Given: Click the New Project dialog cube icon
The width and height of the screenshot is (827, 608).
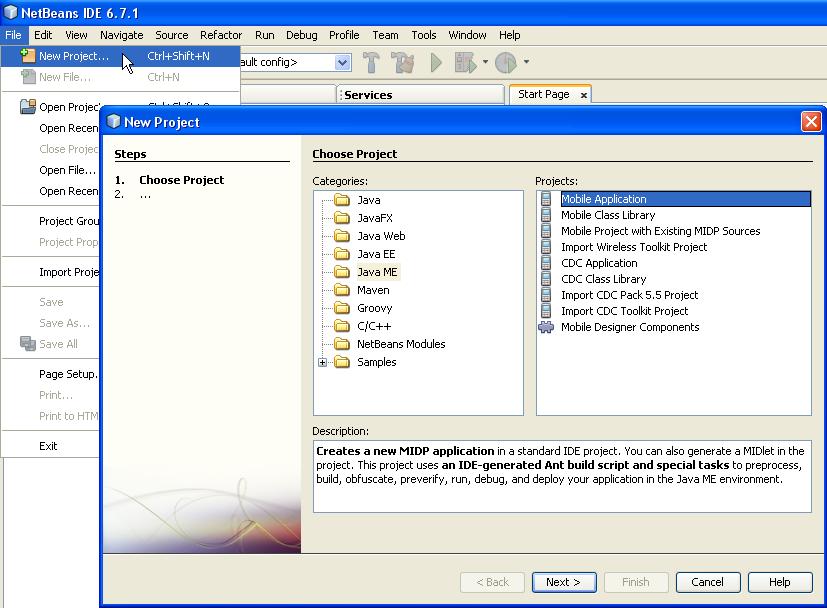Looking at the screenshot, I should 113,122.
